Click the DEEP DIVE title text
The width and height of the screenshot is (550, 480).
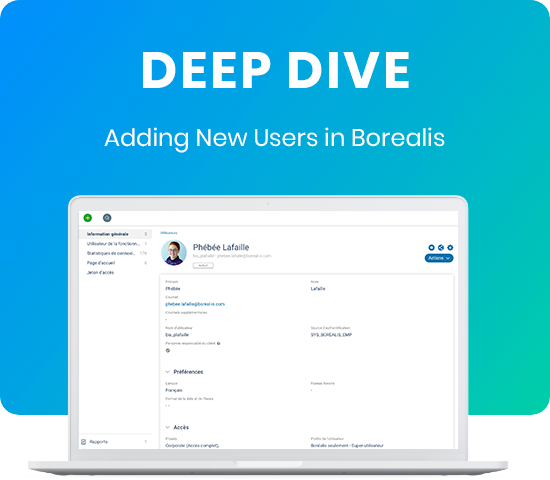(x=275, y=70)
